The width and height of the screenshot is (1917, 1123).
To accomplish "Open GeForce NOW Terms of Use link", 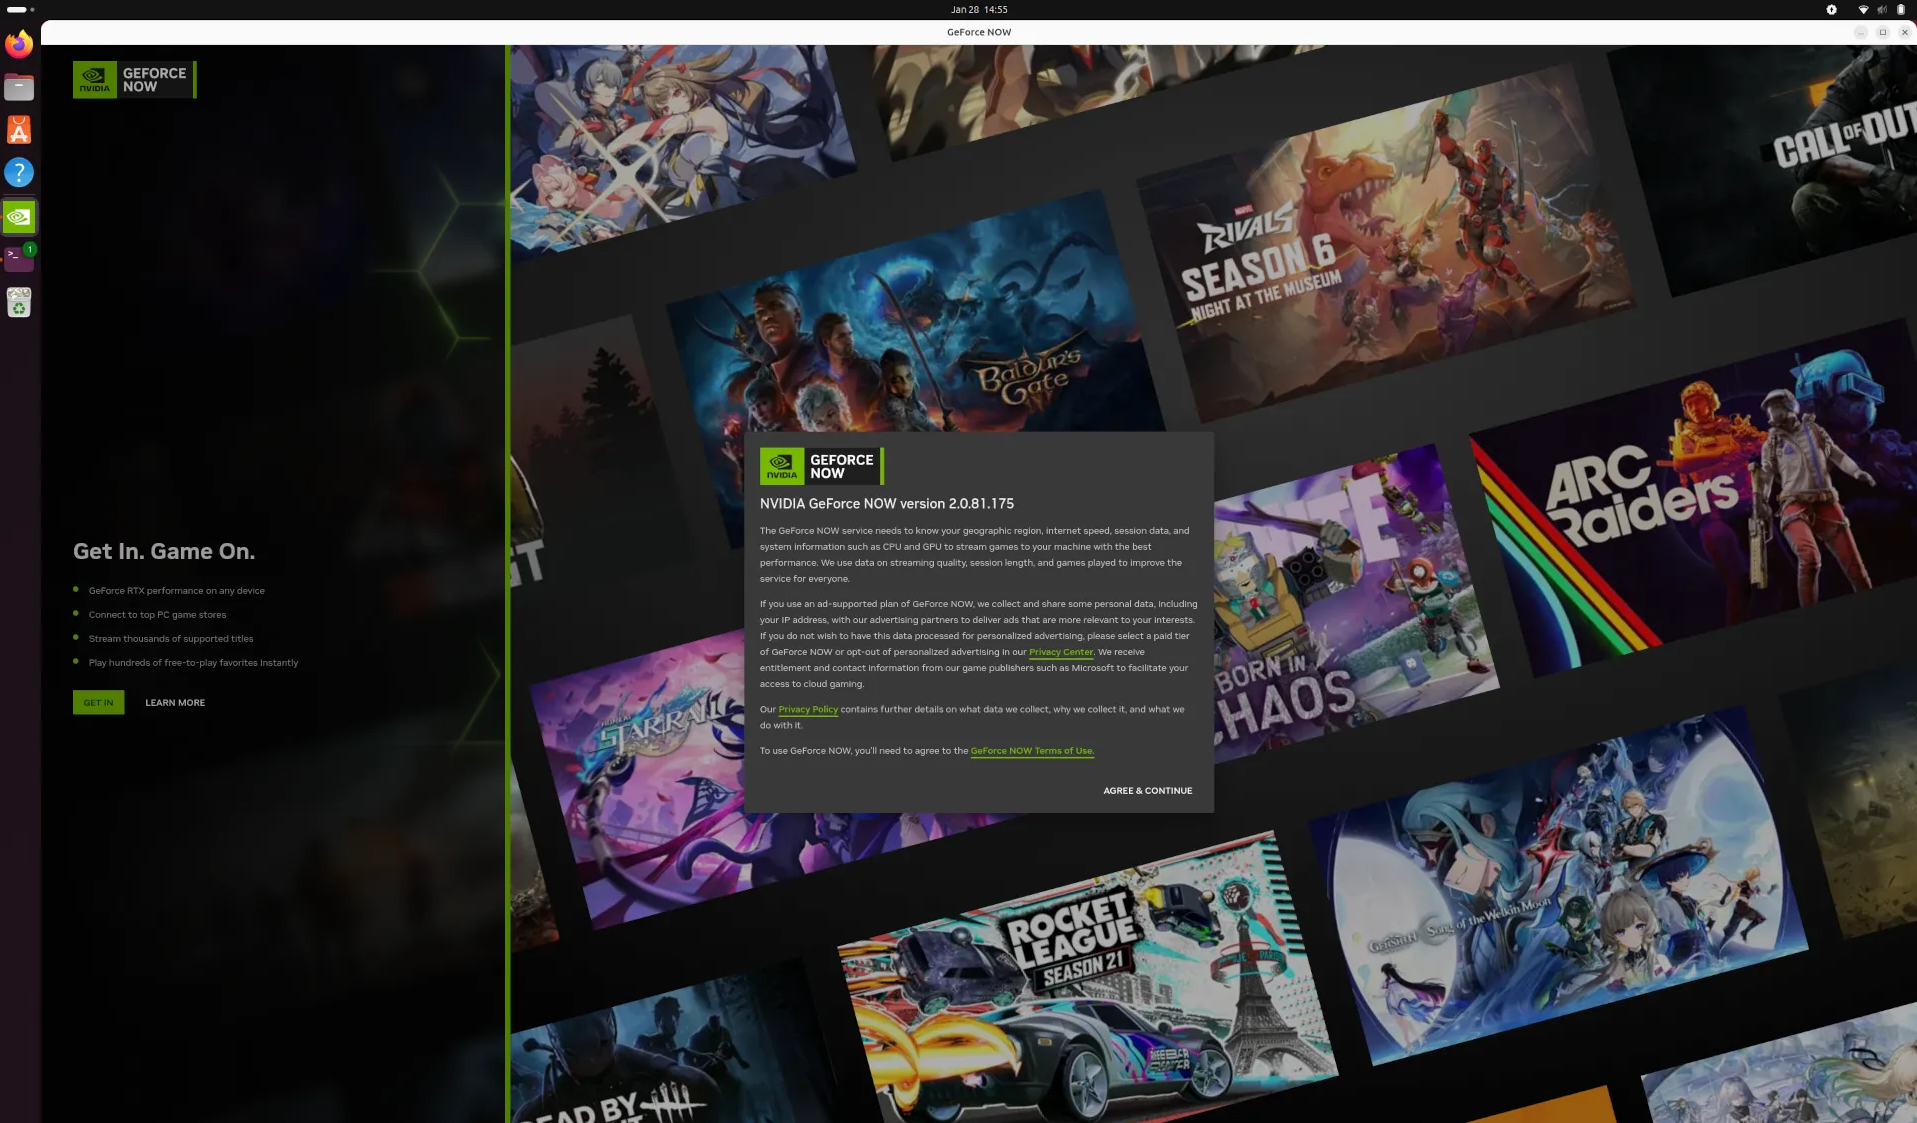I will click(1032, 751).
